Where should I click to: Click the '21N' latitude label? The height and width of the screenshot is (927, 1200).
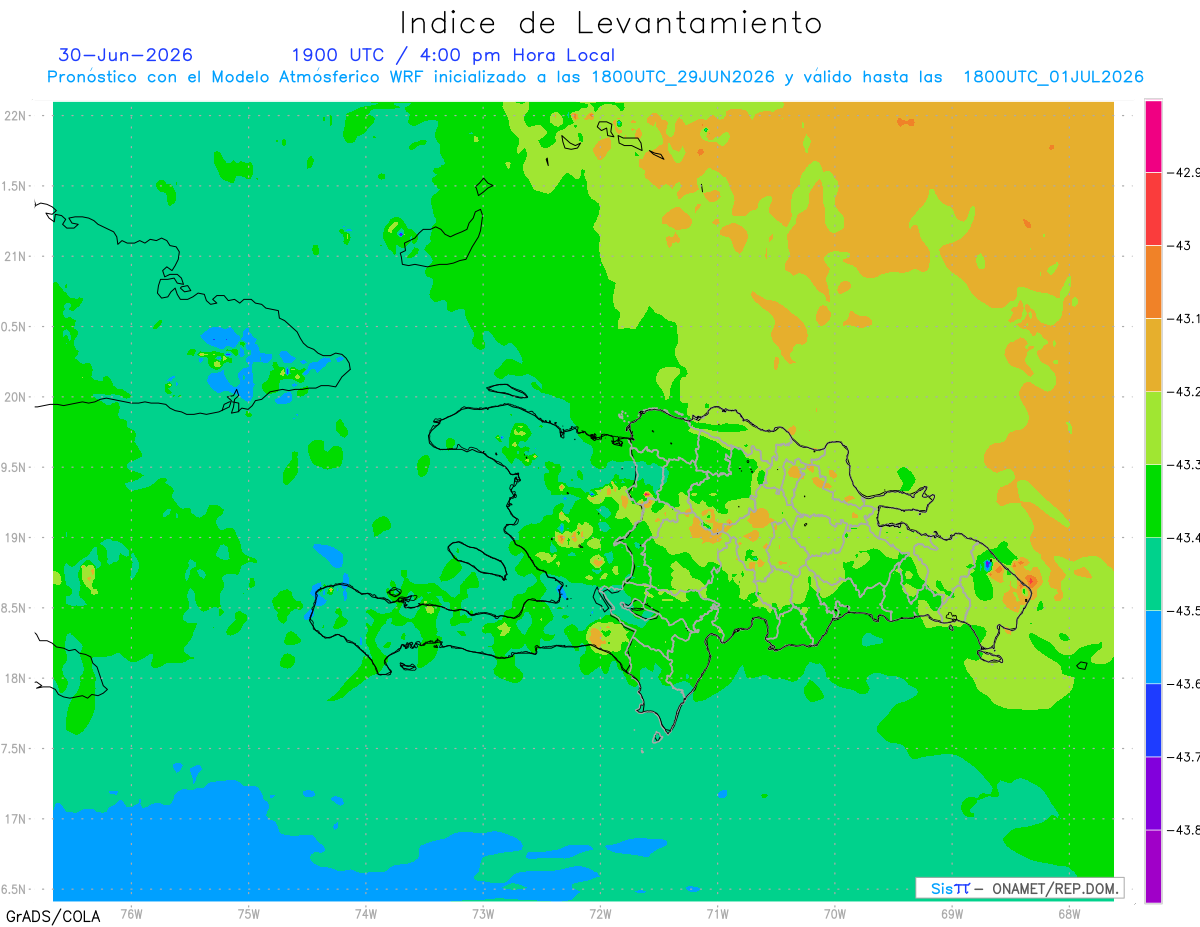(x=15, y=256)
